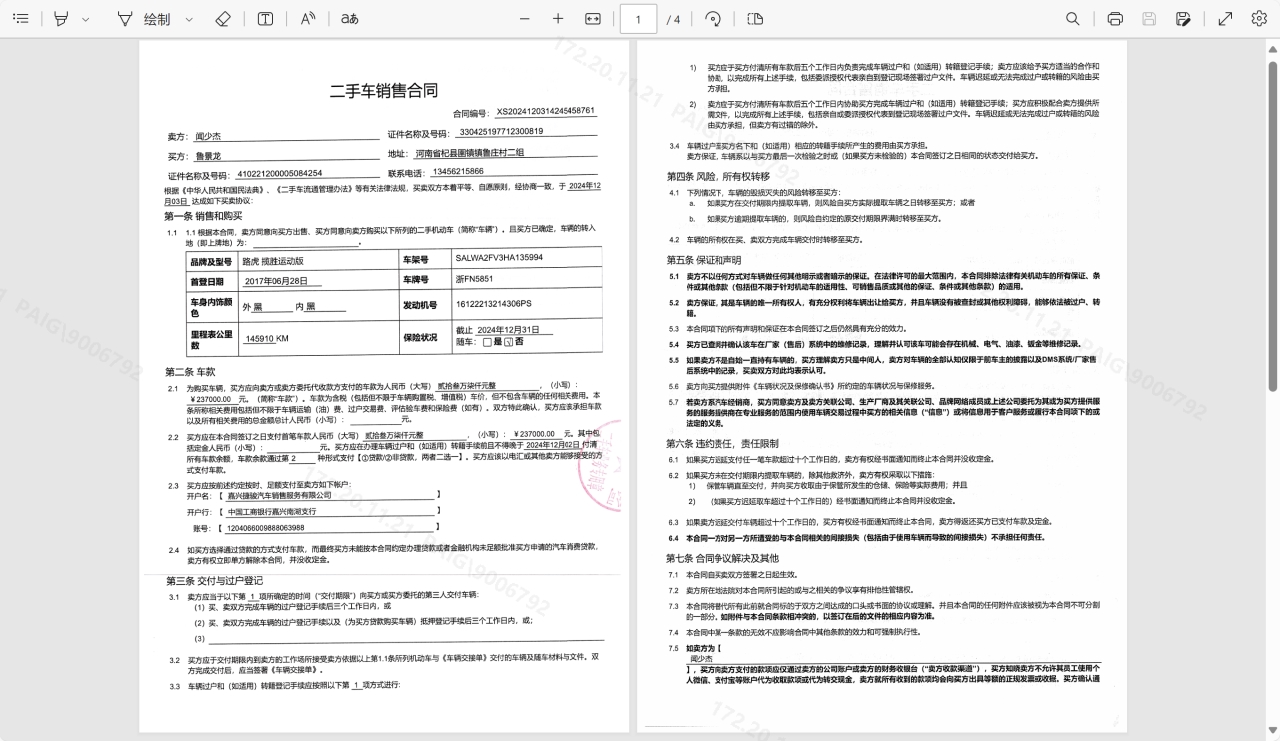Open the find-in-document search
The height and width of the screenshot is (741, 1280).
click(x=1073, y=19)
